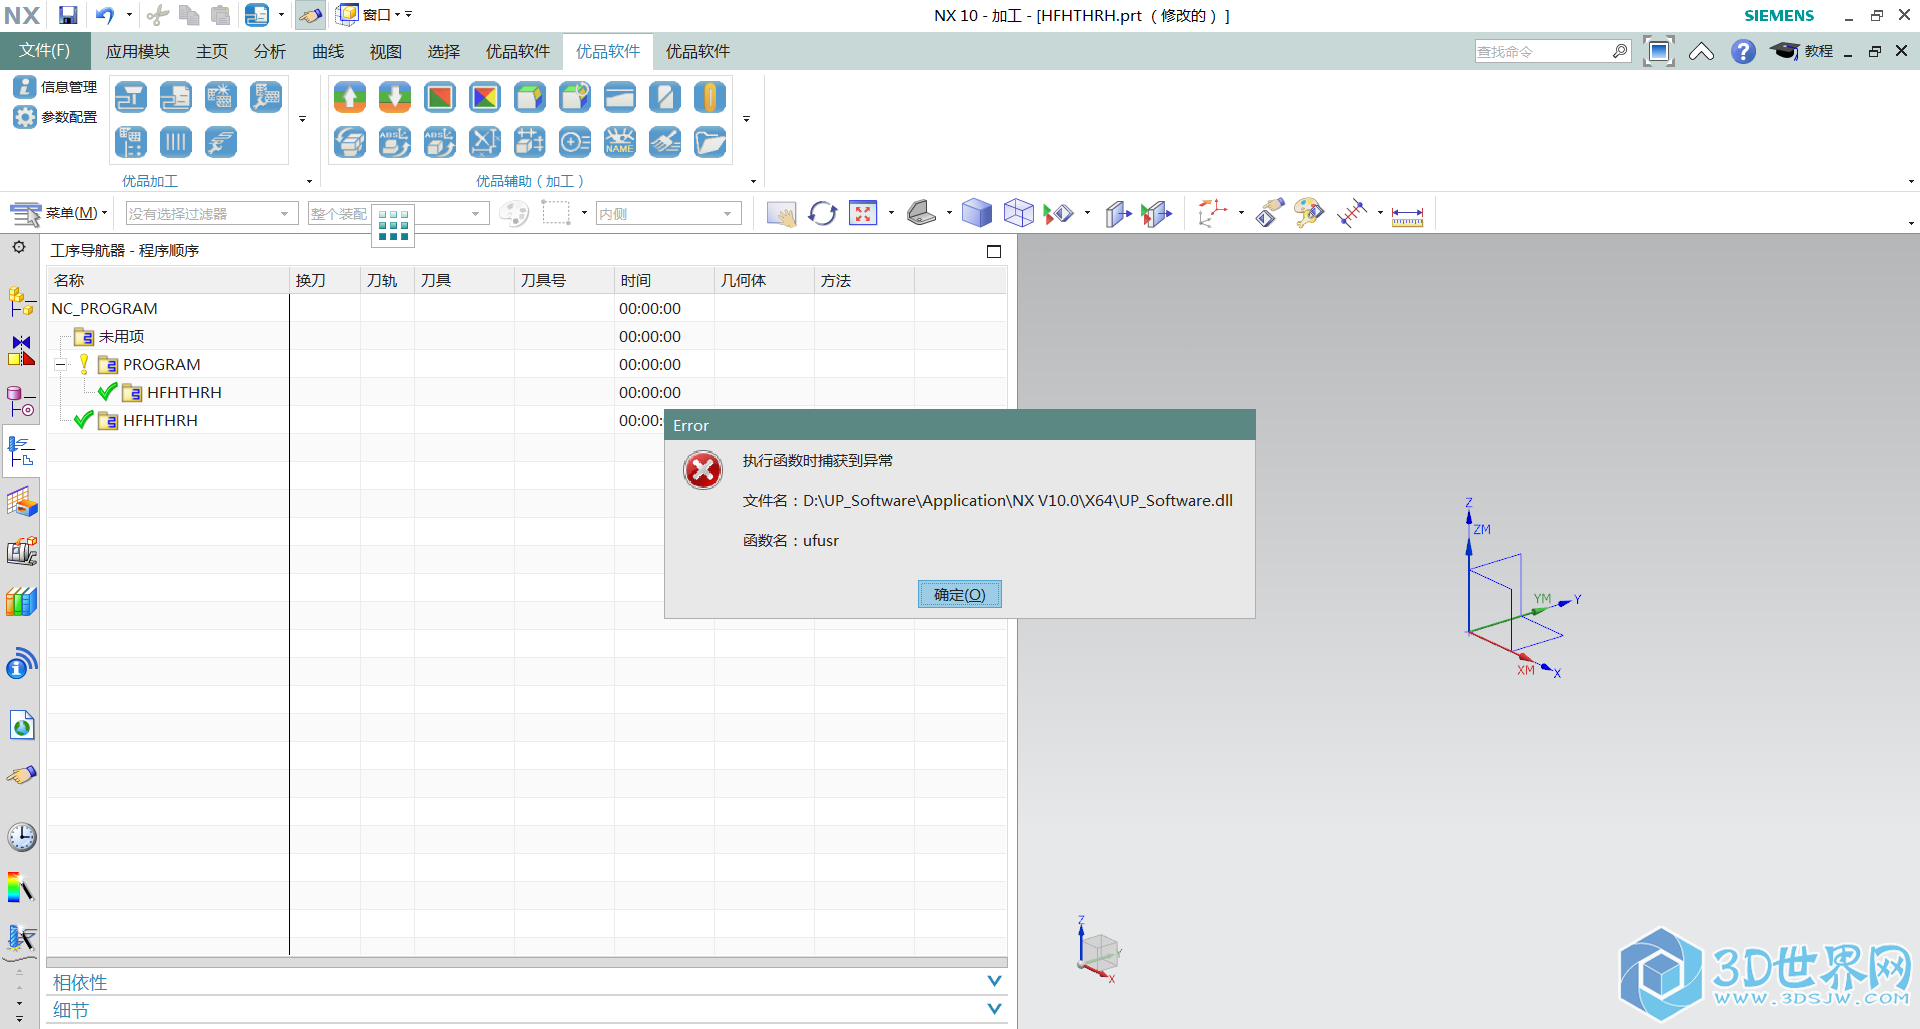
Task: Select the NC_PROGRAM tree row
Action: pos(527,308)
